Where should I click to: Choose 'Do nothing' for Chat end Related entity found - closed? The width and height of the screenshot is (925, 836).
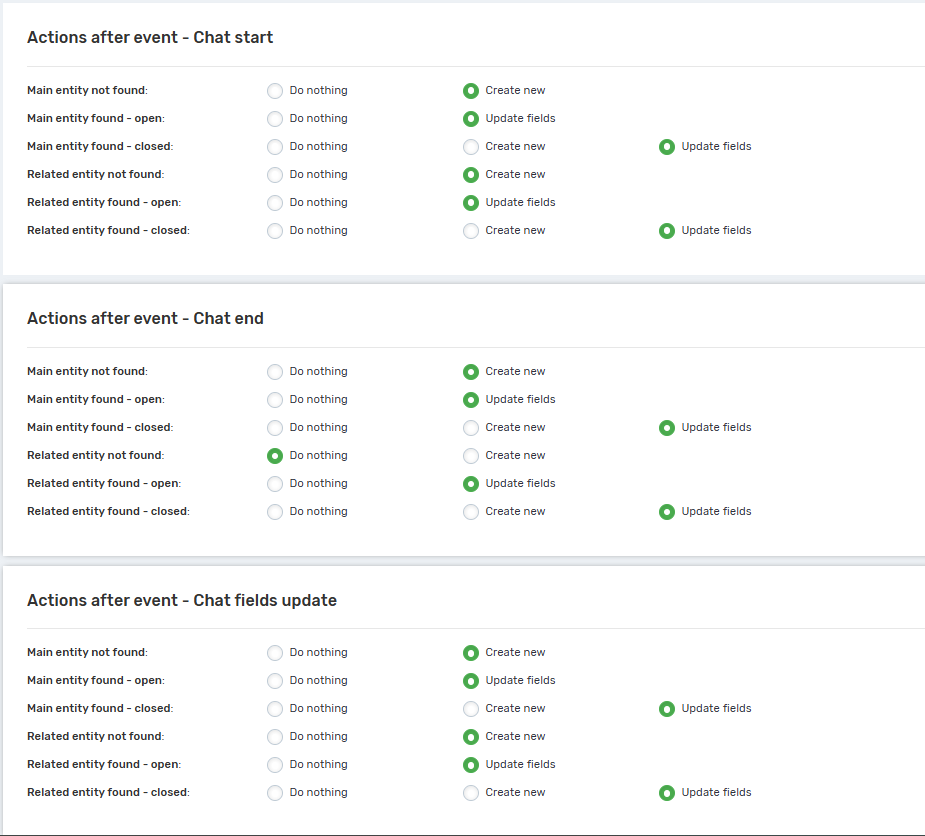[275, 512]
